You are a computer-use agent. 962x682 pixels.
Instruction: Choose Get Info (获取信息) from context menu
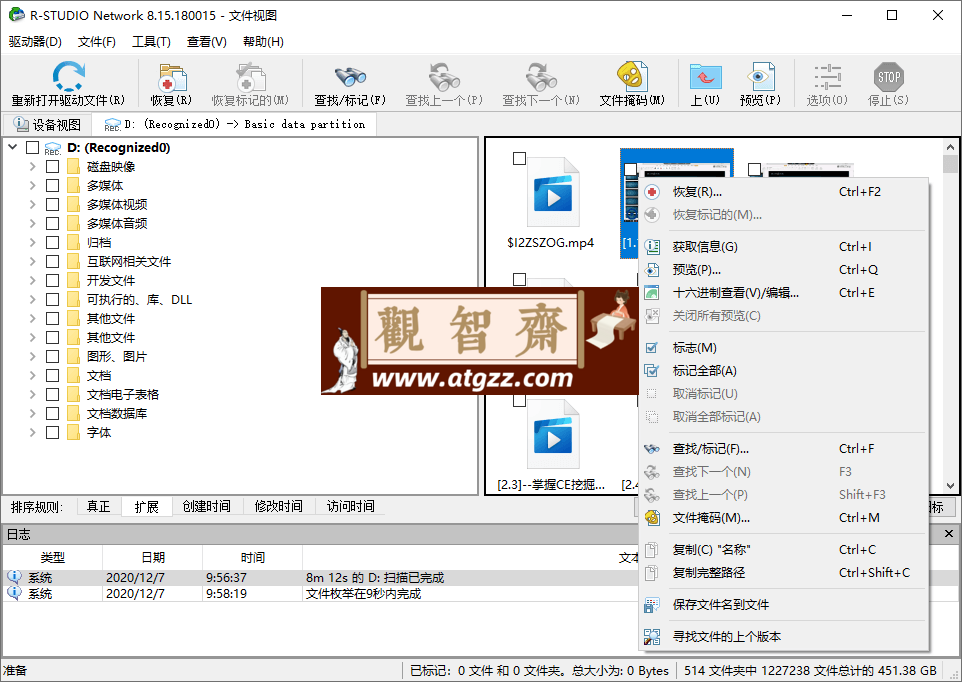coord(783,247)
